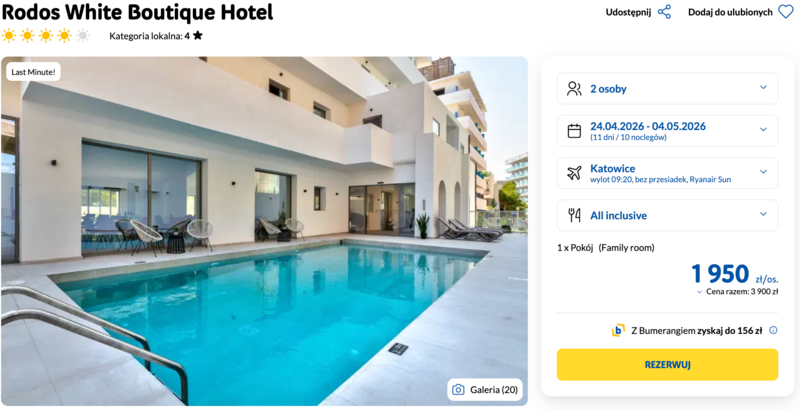This screenshot has height=410, width=800.
Task: Click the hotel pool main photo
Action: click(264, 231)
